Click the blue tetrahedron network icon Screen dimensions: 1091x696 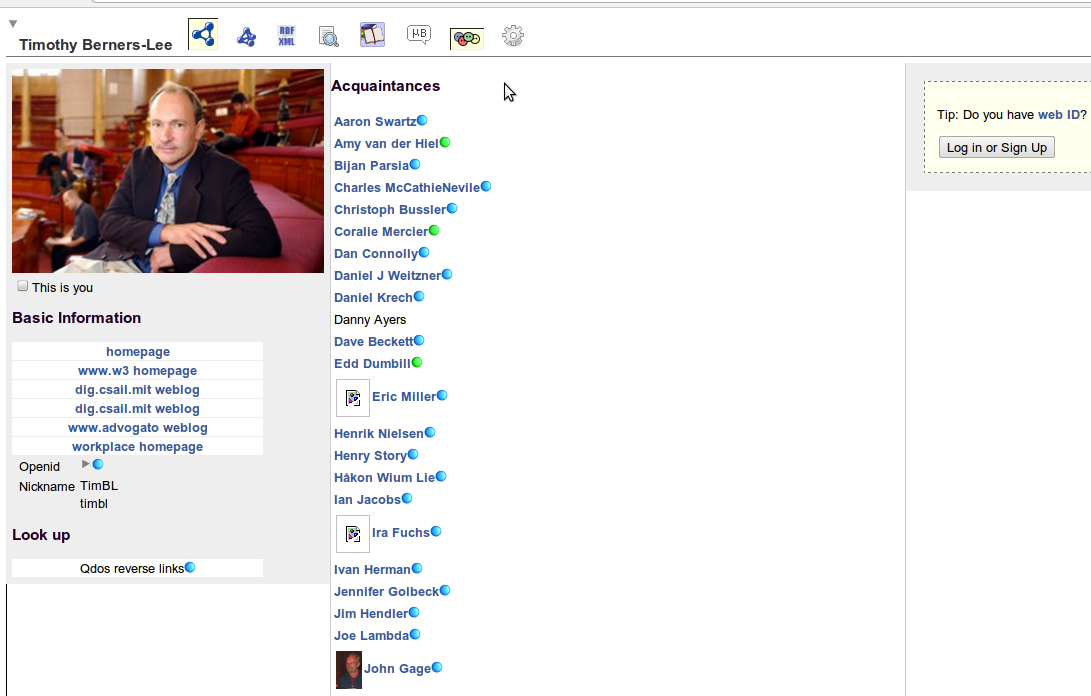coord(246,37)
